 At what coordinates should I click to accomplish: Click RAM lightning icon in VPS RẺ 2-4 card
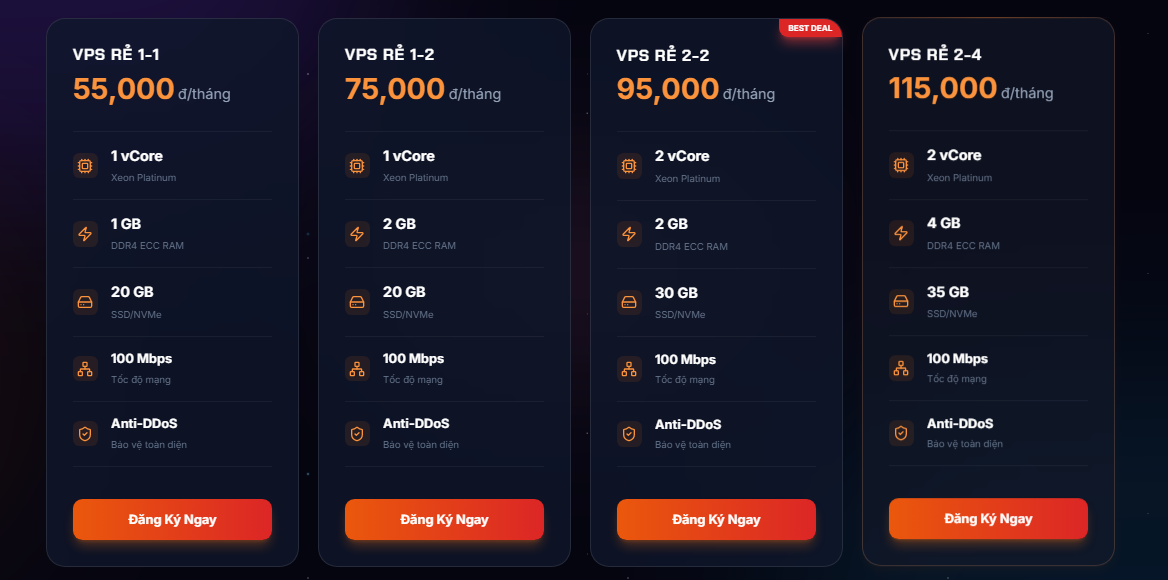click(x=901, y=233)
